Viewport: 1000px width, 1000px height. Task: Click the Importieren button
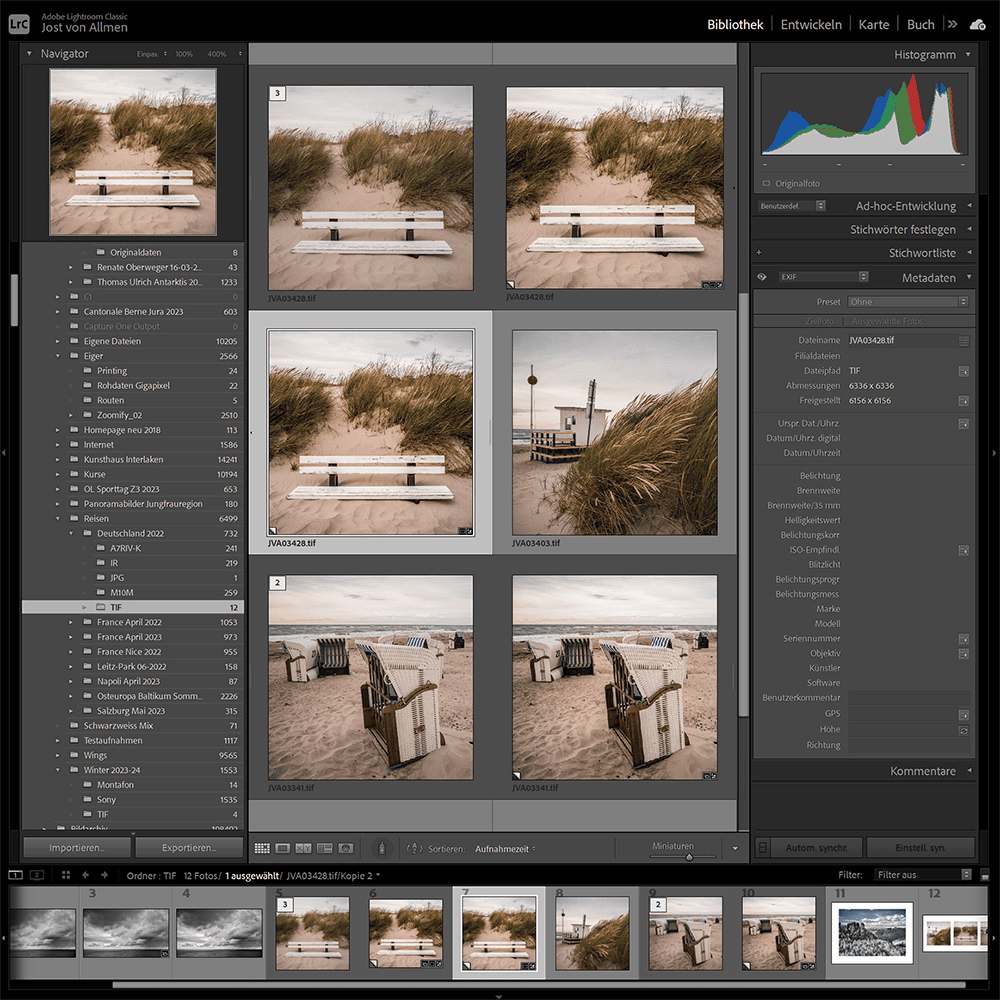(x=77, y=848)
